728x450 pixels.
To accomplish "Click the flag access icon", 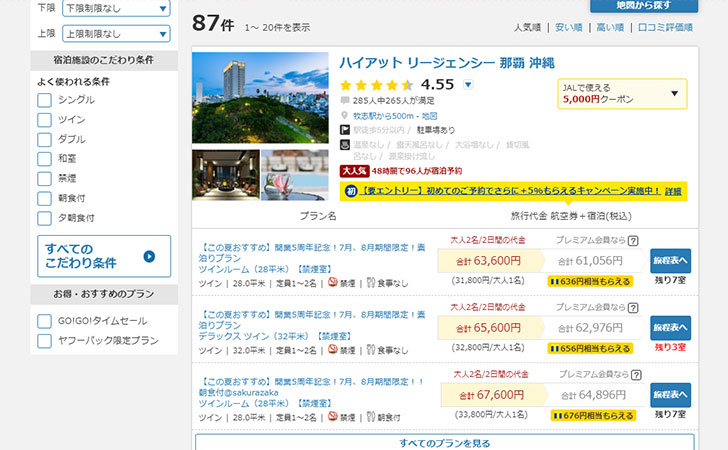I will pos(344,130).
